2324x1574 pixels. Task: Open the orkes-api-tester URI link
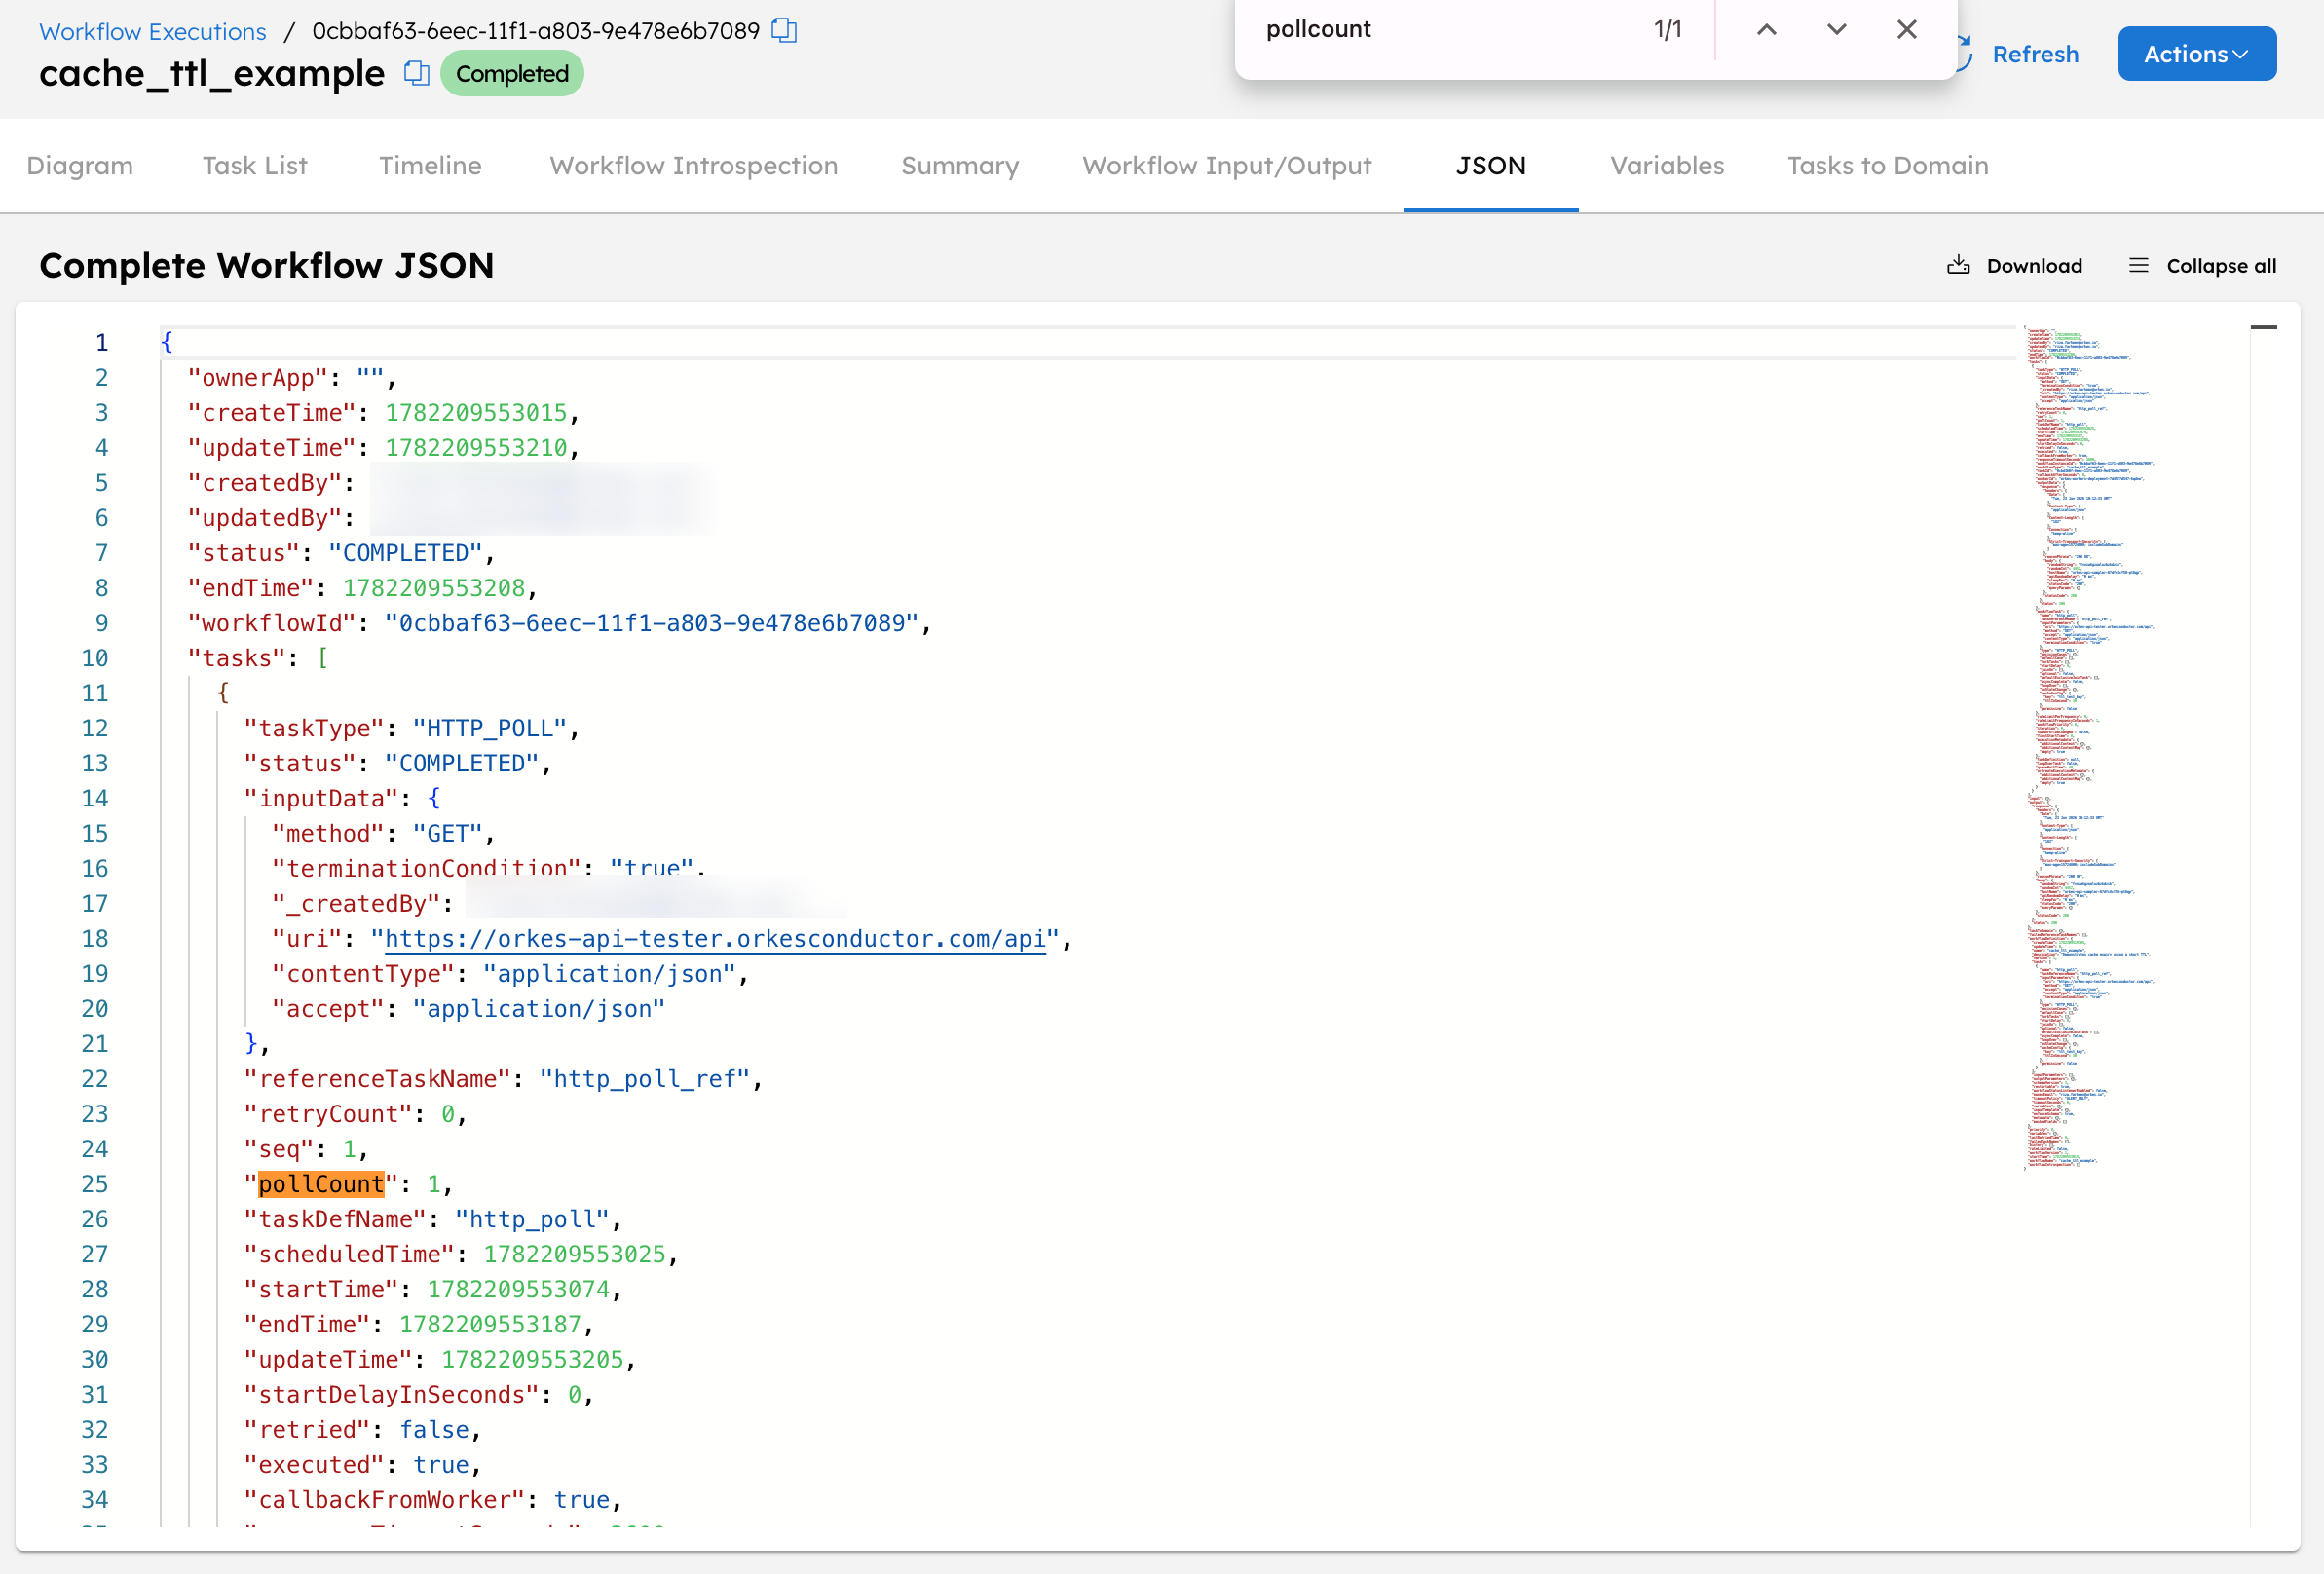tap(715, 939)
